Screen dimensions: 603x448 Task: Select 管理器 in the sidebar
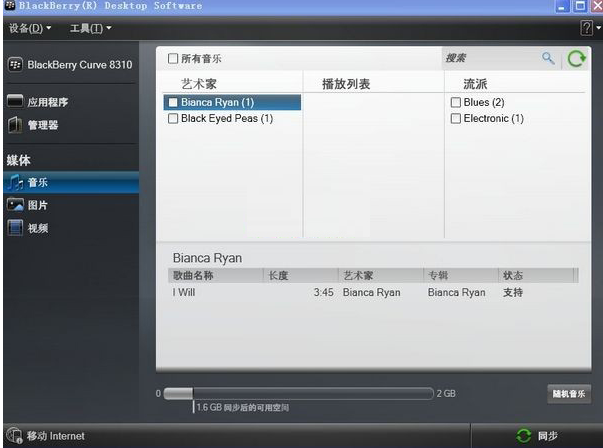[43, 125]
